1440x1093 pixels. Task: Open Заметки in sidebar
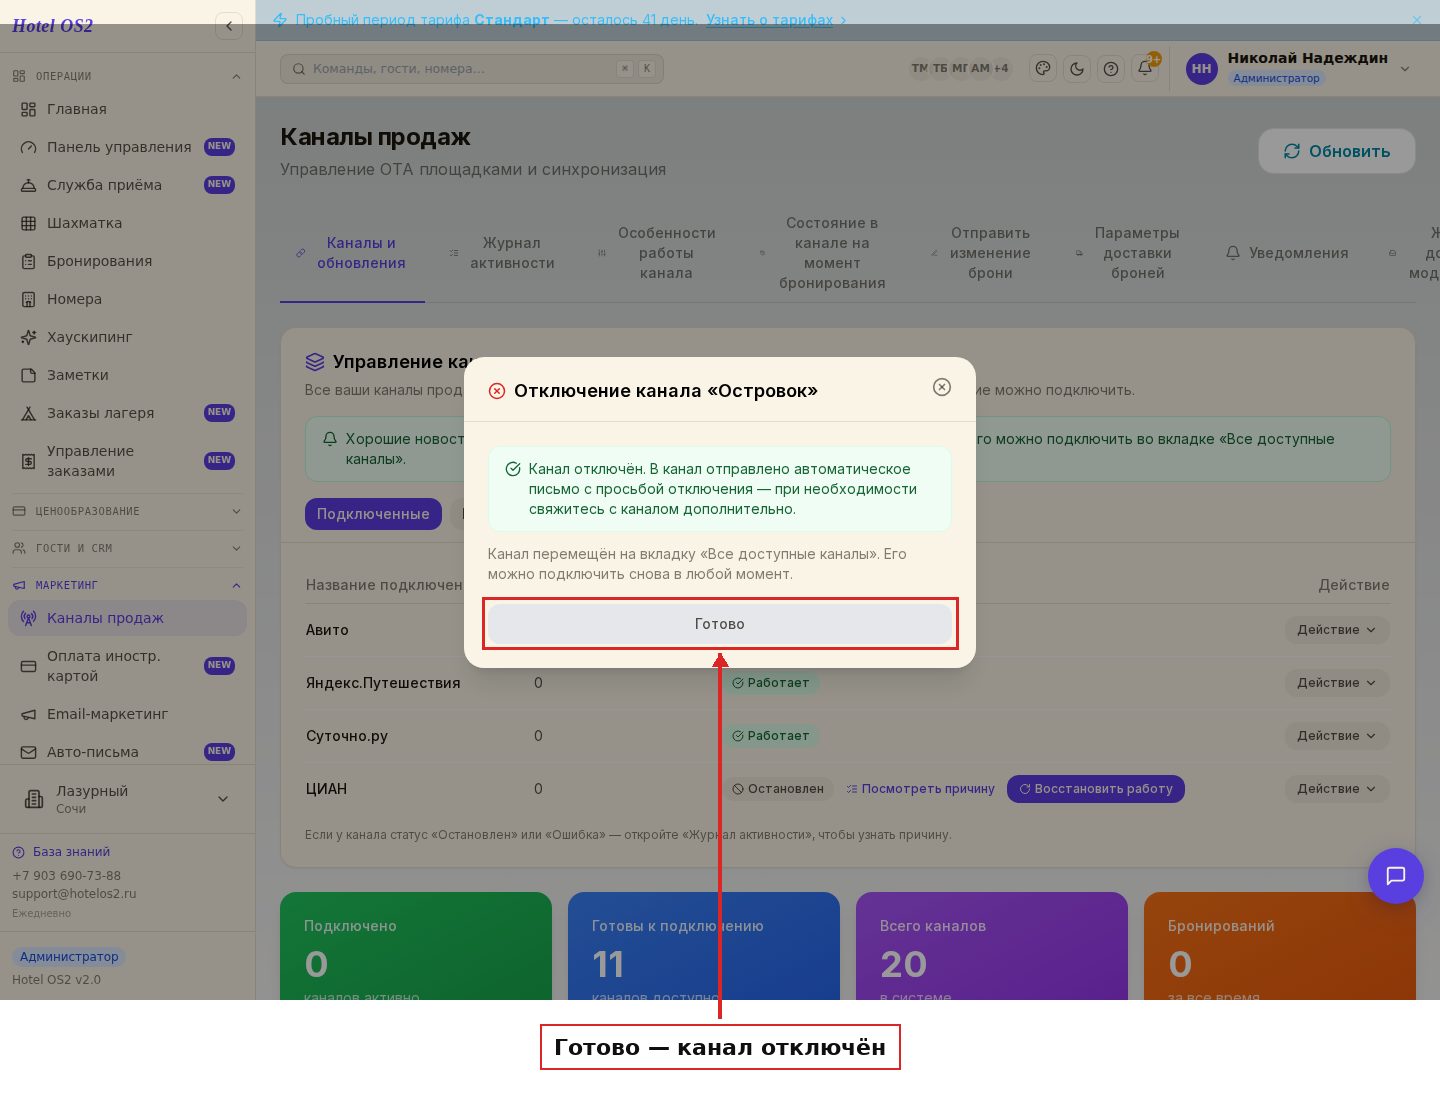[127, 375]
